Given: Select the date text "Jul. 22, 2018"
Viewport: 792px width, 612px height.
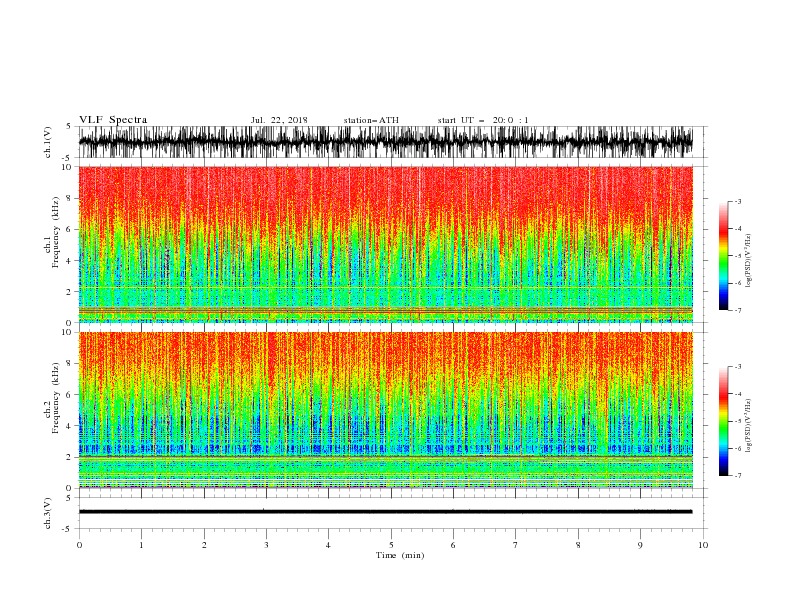Looking at the screenshot, I should [279, 120].
